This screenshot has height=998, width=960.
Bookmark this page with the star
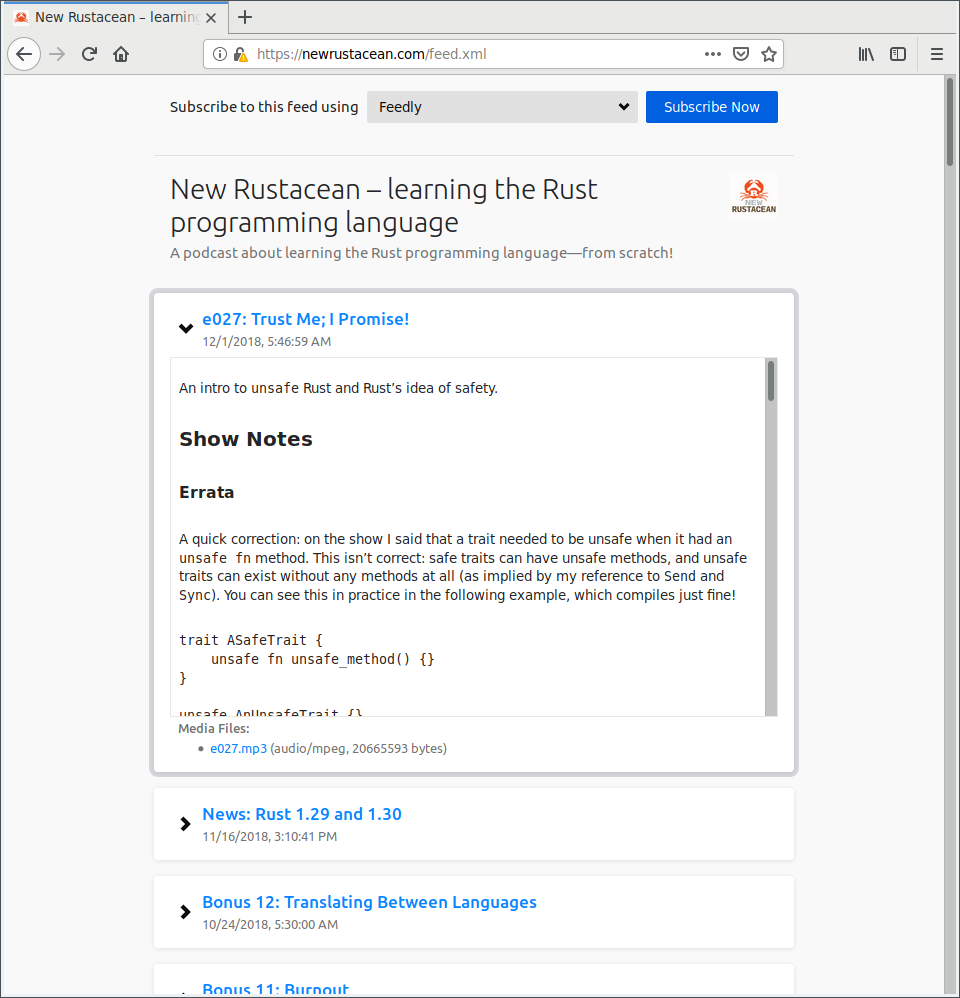point(769,54)
